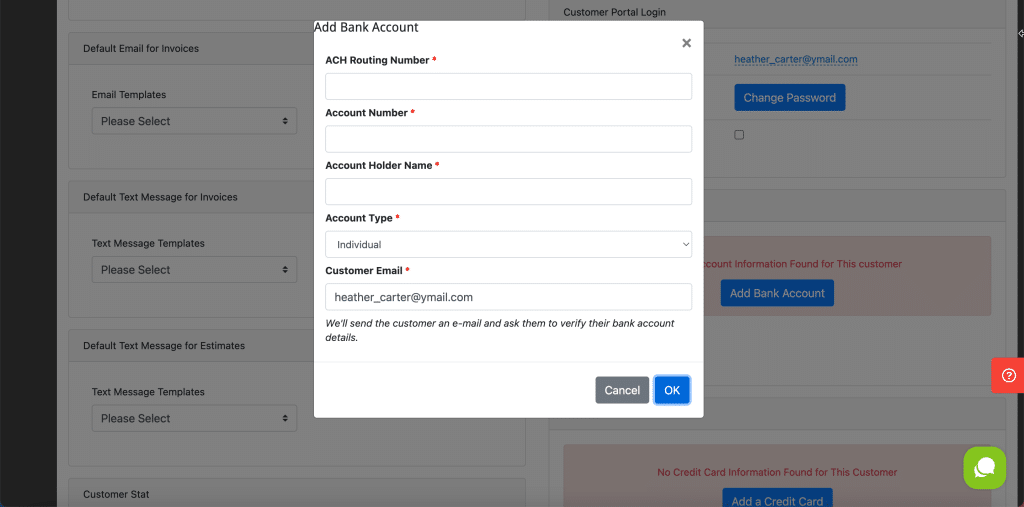Edit the Customer Email field
The height and width of the screenshot is (507, 1024).
point(508,297)
